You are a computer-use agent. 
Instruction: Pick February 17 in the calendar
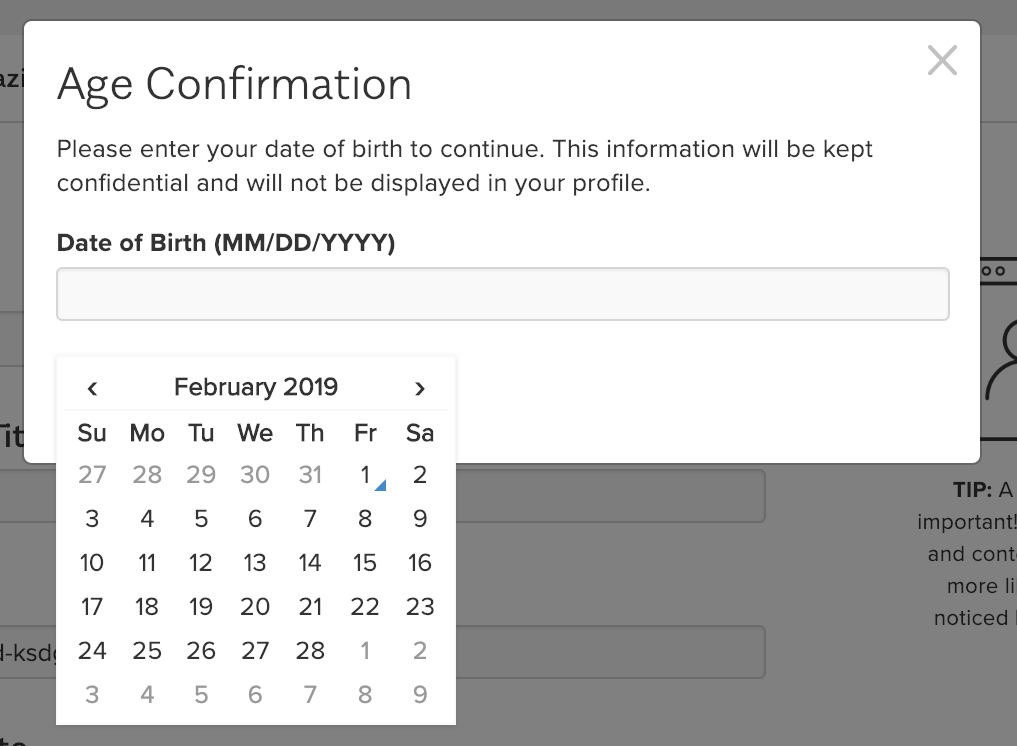tap(92, 607)
